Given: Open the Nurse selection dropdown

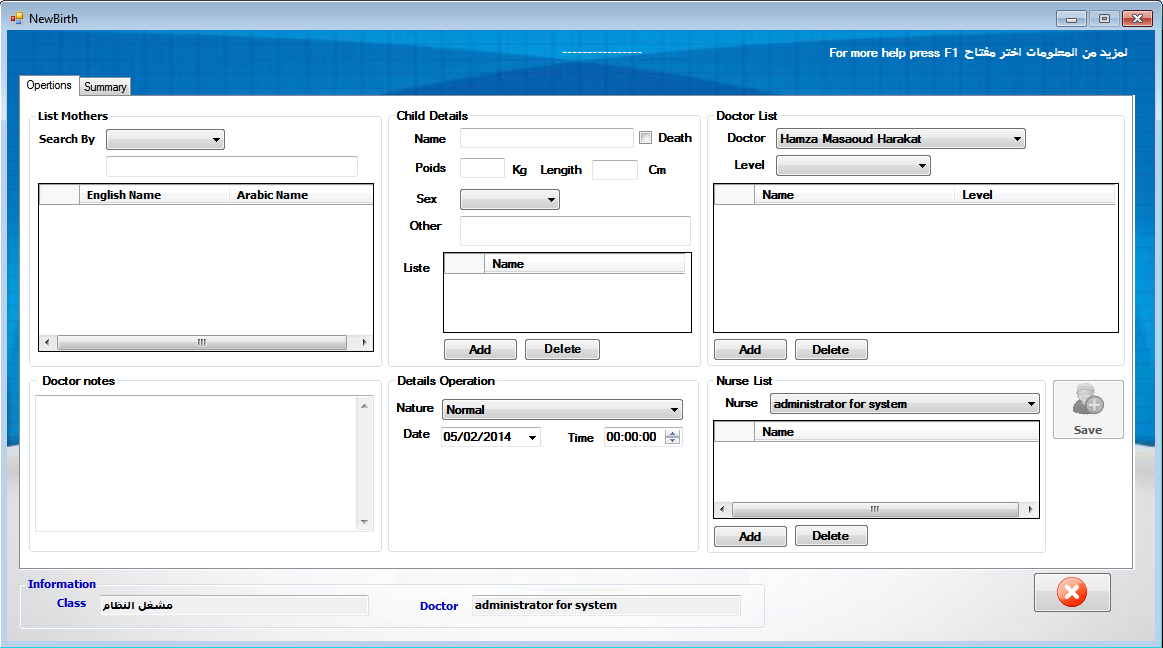Looking at the screenshot, I should point(904,404).
